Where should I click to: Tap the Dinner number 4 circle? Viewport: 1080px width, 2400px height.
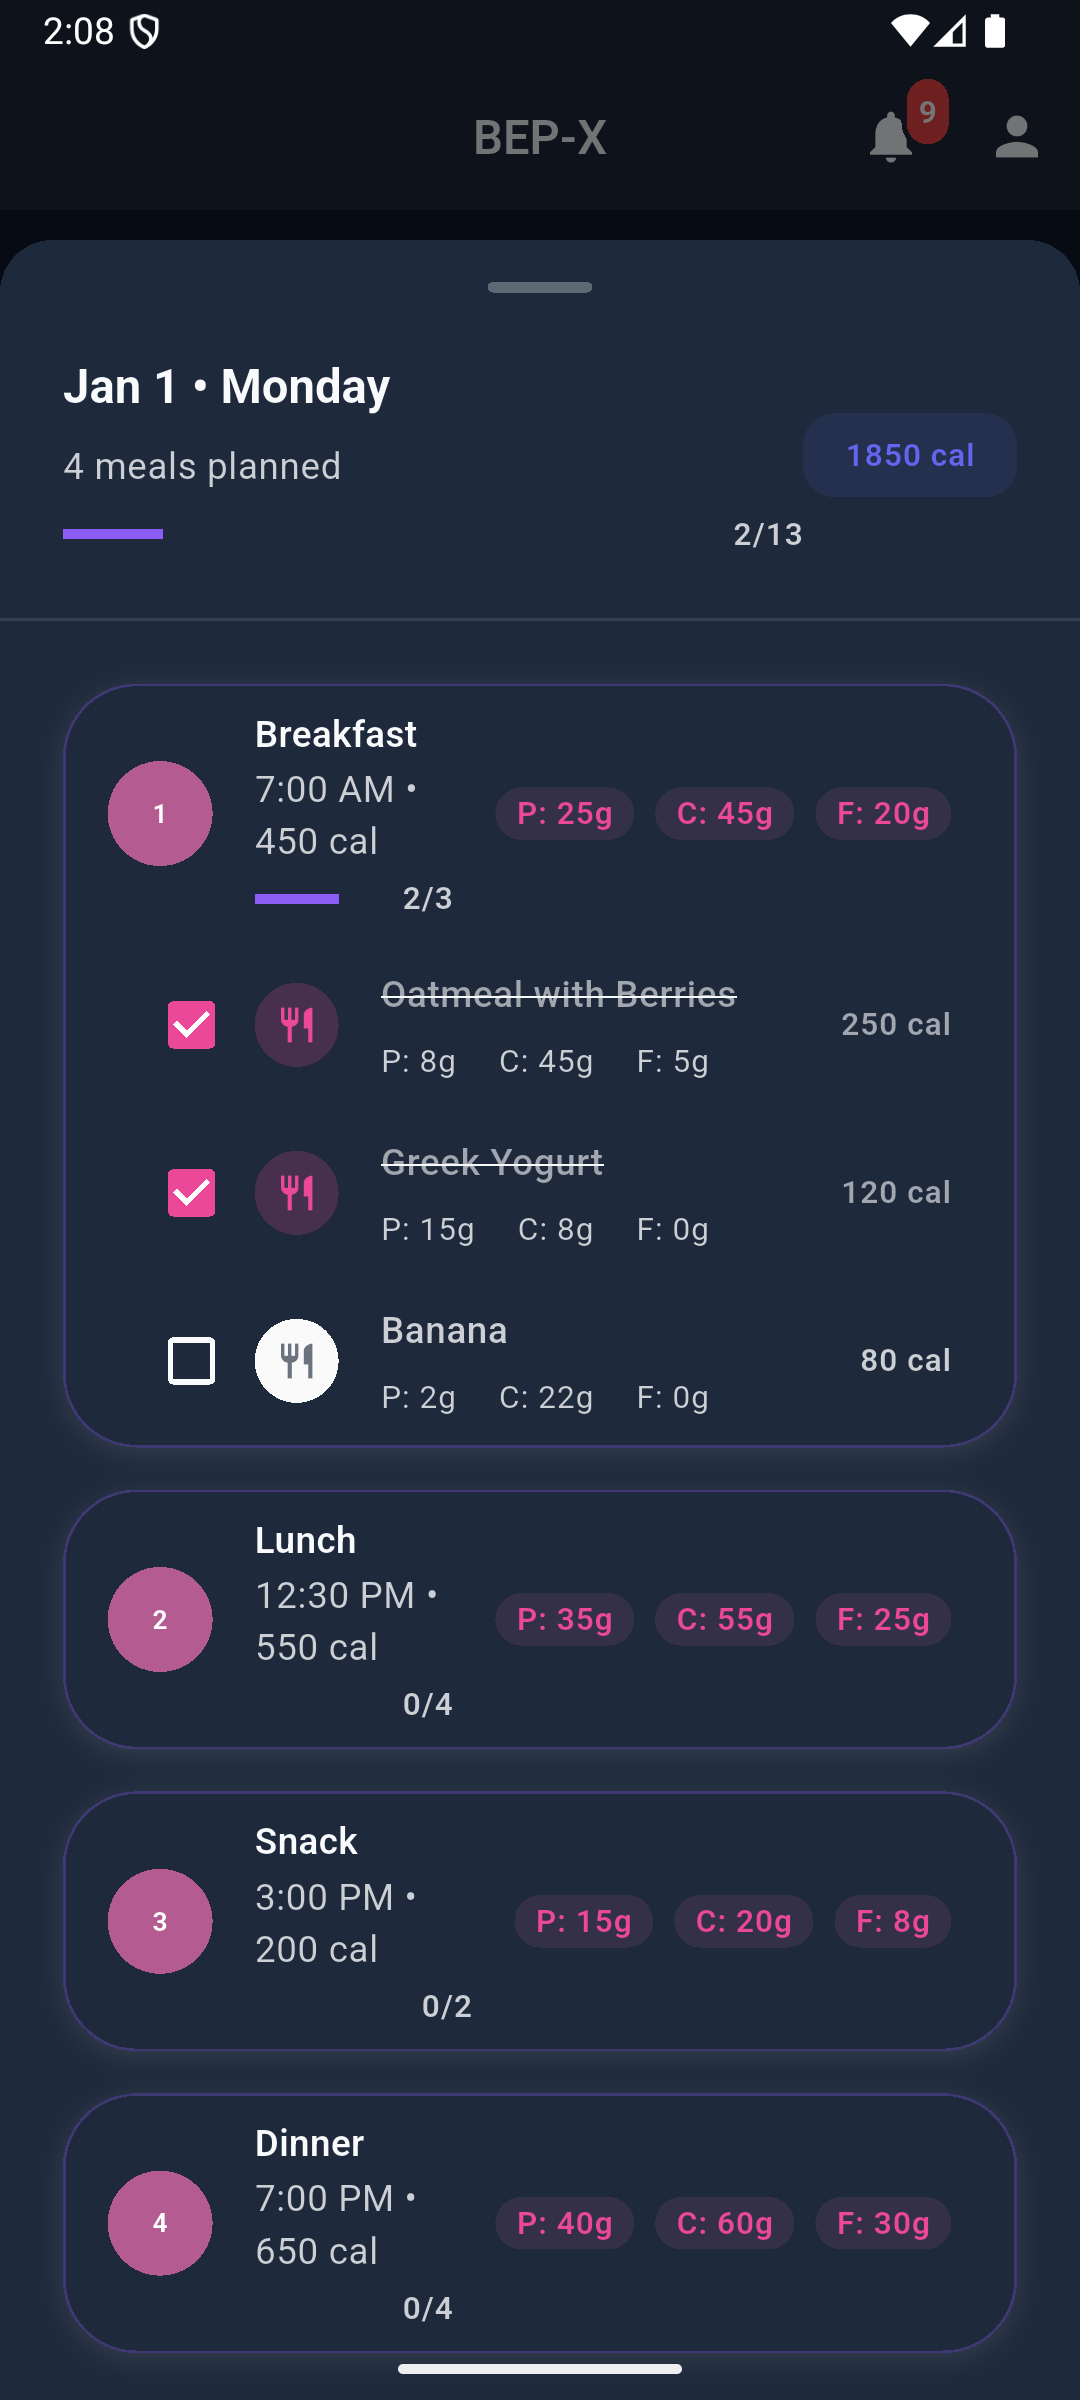pos(160,2223)
